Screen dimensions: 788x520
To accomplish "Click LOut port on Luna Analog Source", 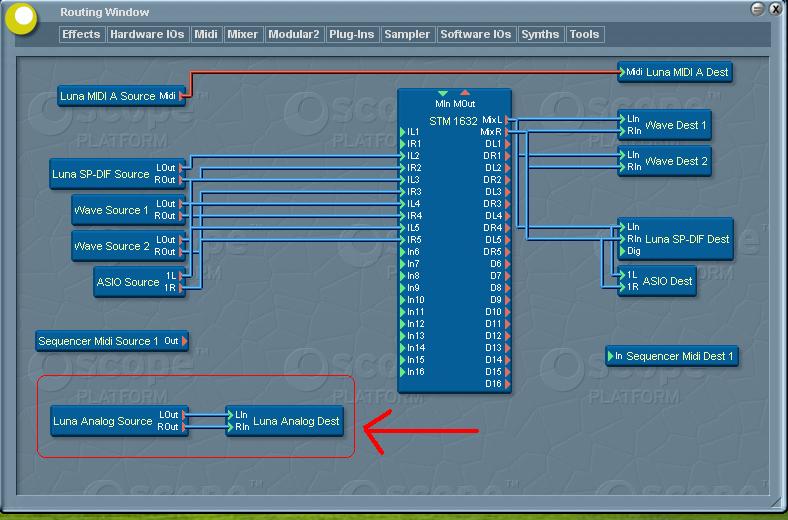I will tap(184, 415).
